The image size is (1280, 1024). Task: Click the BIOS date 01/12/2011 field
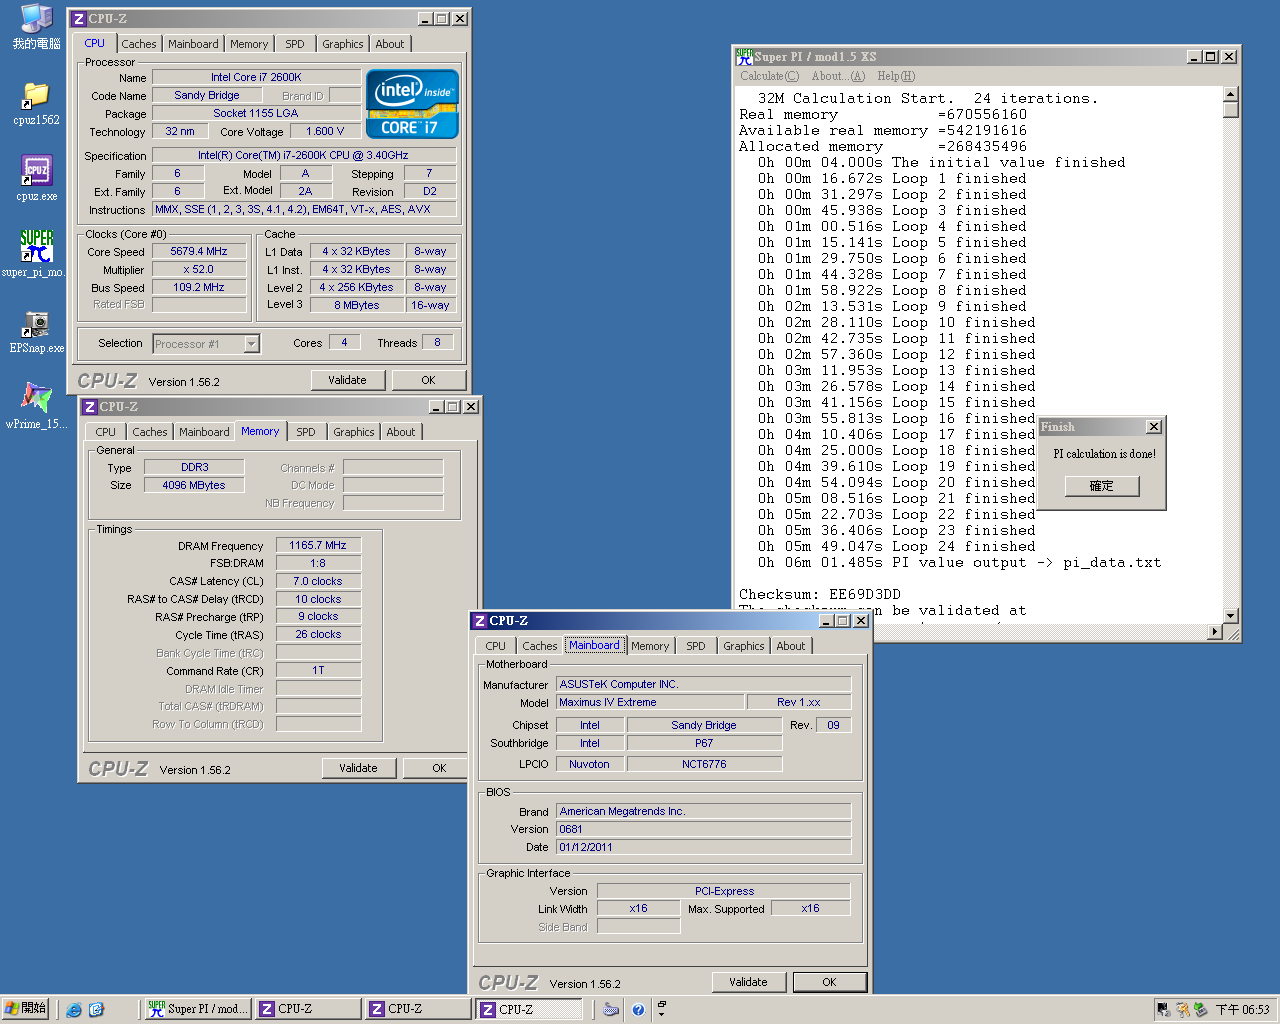coord(704,847)
